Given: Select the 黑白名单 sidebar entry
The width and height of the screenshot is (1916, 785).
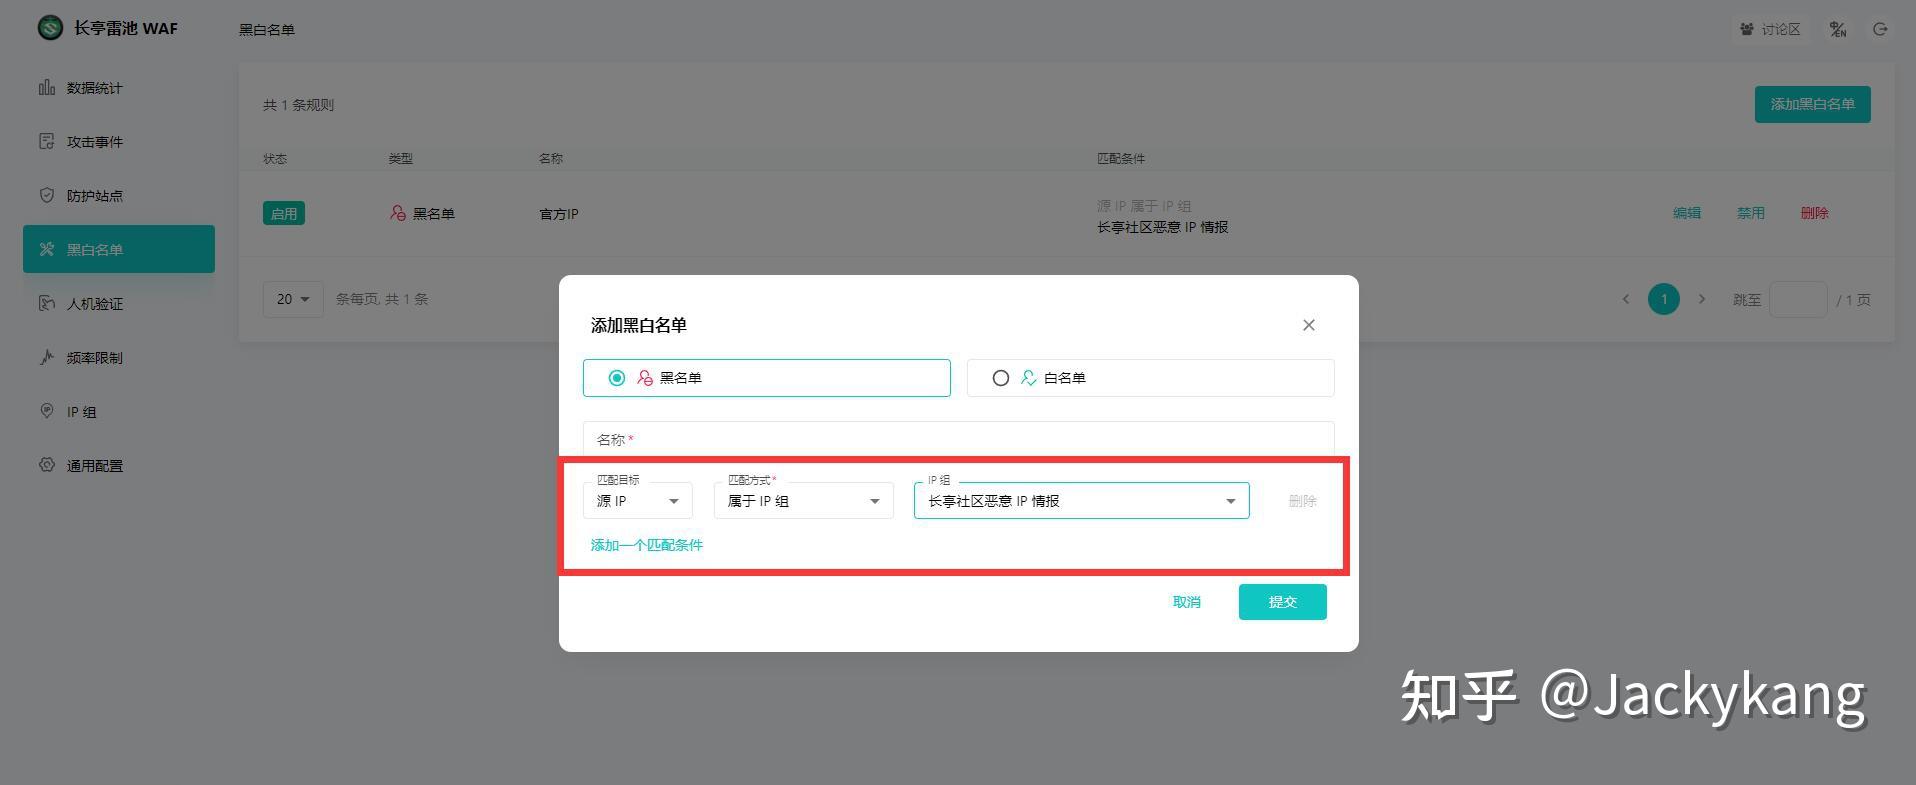Looking at the screenshot, I should pos(119,249).
